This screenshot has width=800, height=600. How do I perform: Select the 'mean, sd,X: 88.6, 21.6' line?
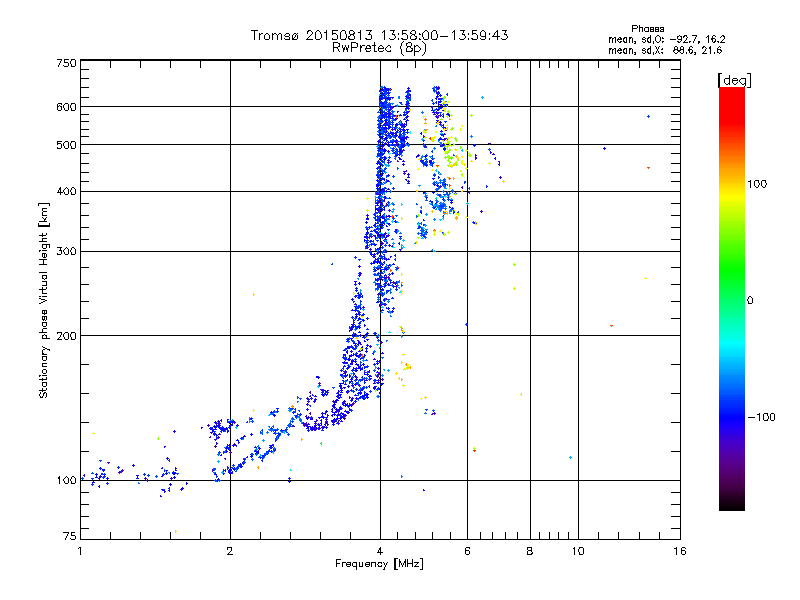[665, 50]
